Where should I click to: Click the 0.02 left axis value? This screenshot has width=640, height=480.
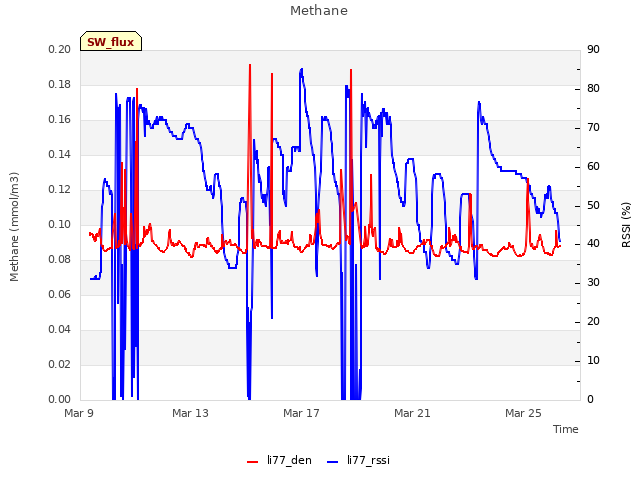pos(60,364)
